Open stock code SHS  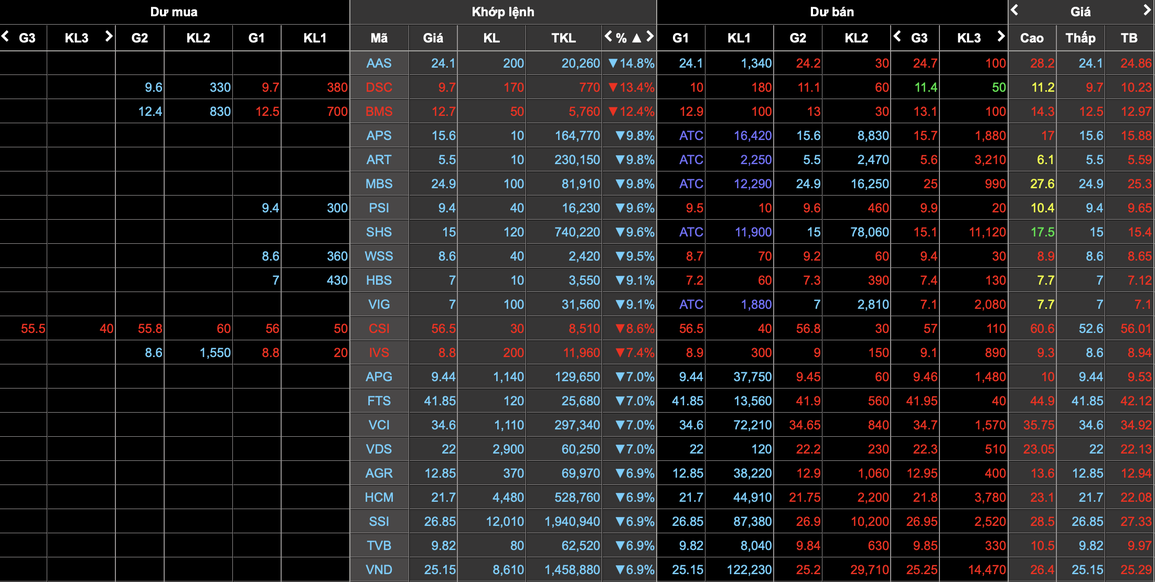pyautogui.click(x=379, y=232)
